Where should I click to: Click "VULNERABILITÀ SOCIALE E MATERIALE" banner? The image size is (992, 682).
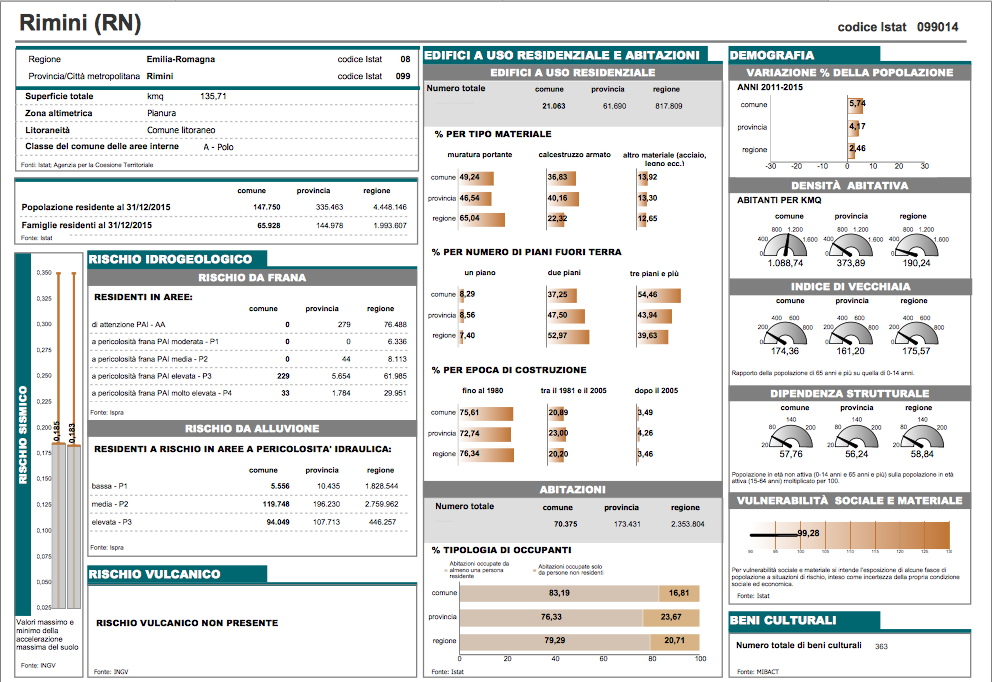click(850, 501)
